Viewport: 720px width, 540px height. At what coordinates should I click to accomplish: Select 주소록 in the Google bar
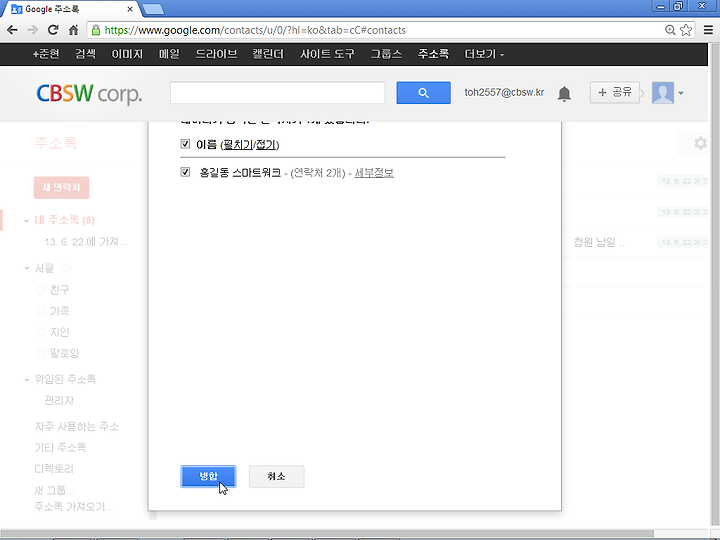coord(433,54)
